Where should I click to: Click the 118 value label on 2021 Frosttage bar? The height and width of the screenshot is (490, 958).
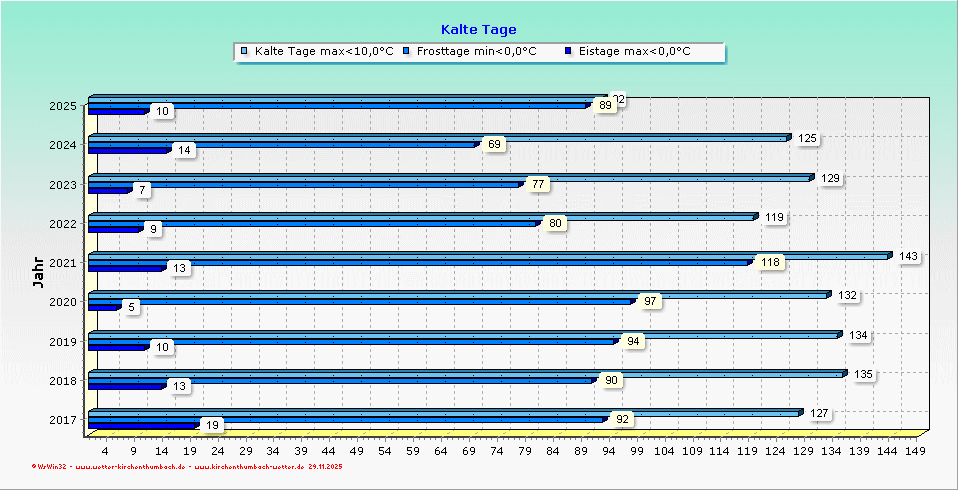click(770, 263)
